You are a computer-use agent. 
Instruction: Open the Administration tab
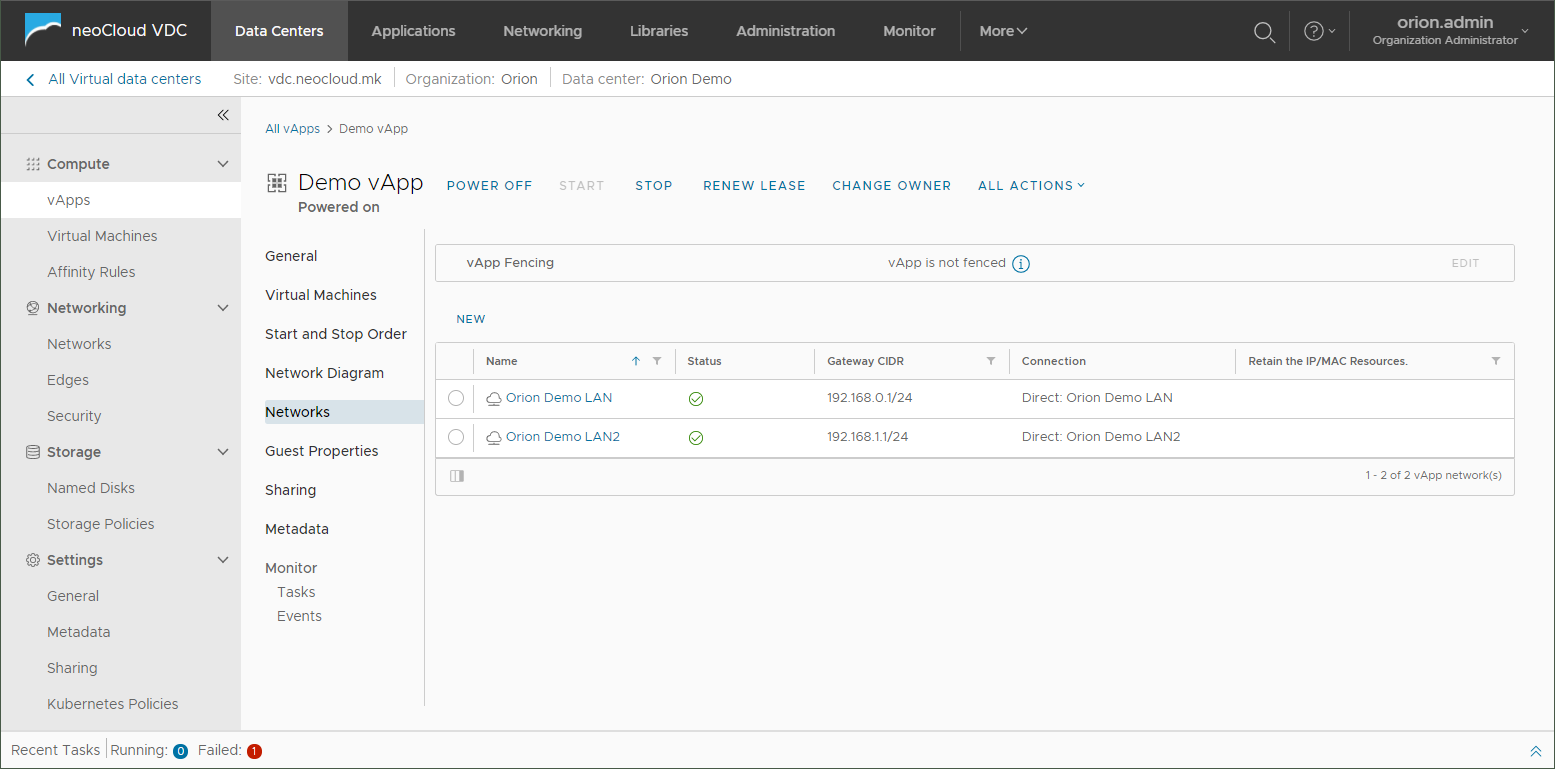785,31
